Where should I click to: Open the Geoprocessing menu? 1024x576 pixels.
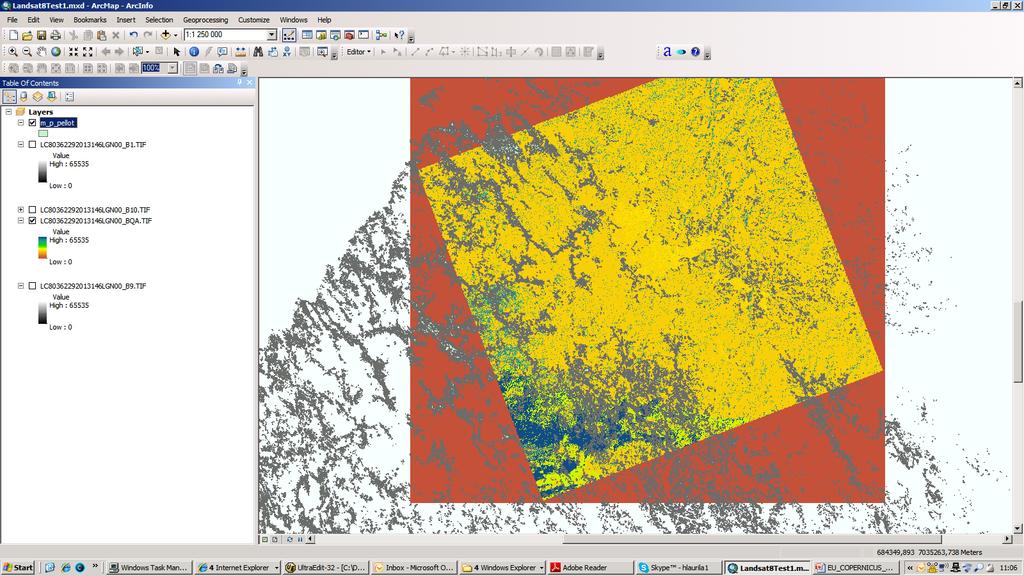coord(205,20)
